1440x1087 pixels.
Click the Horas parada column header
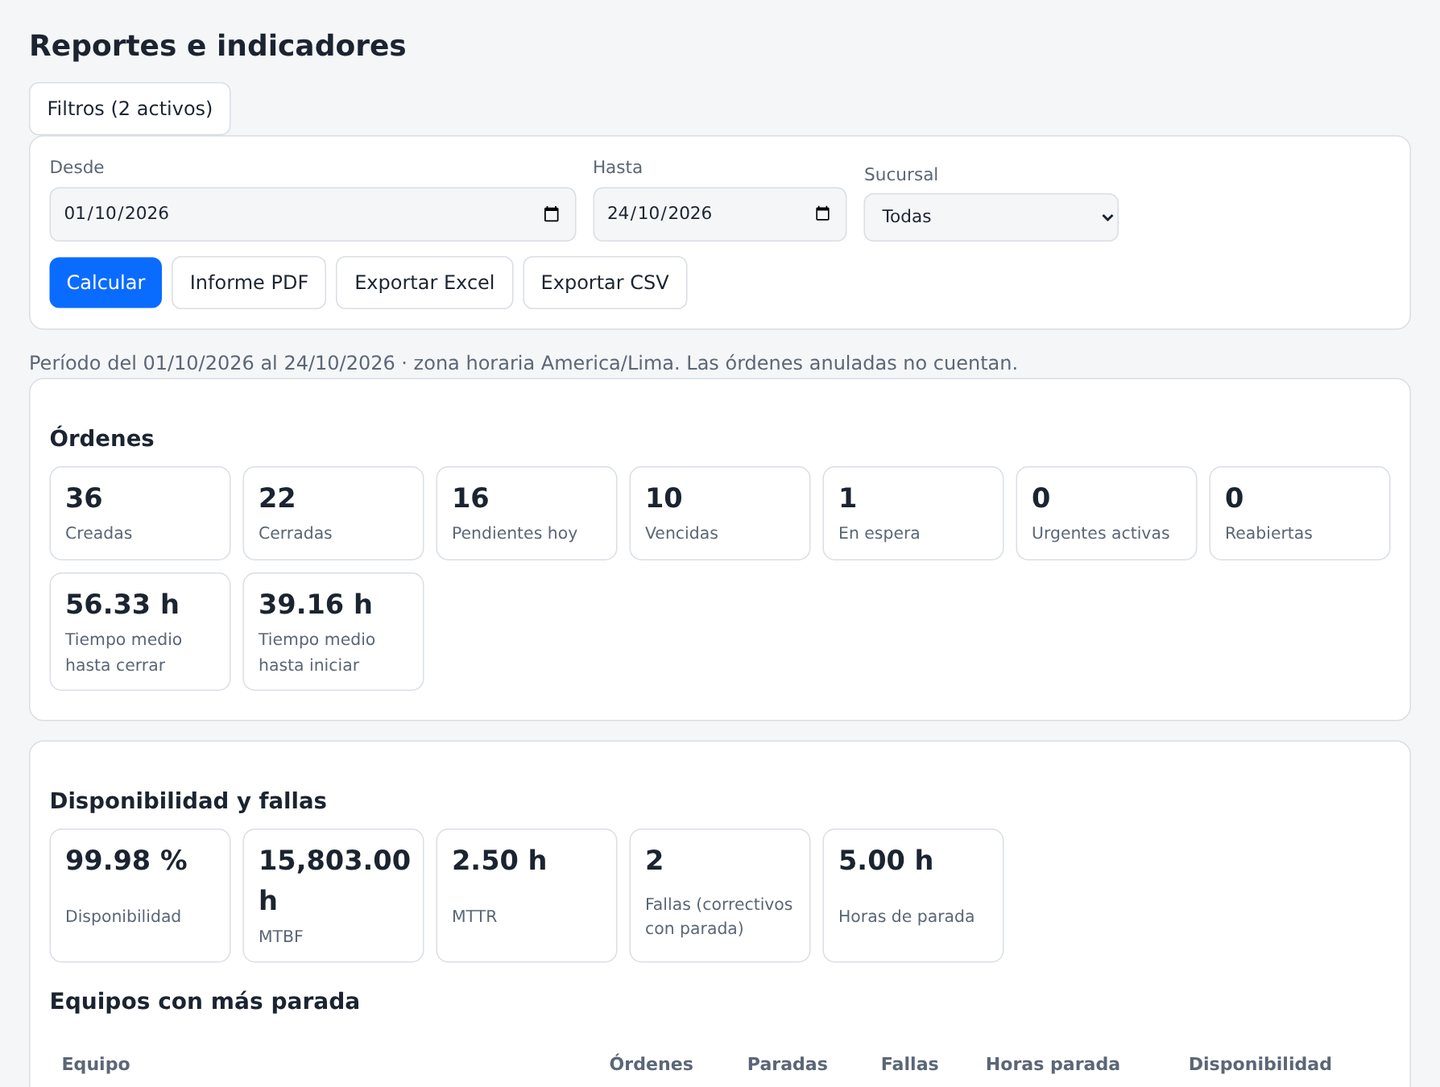(x=1053, y=1064)
